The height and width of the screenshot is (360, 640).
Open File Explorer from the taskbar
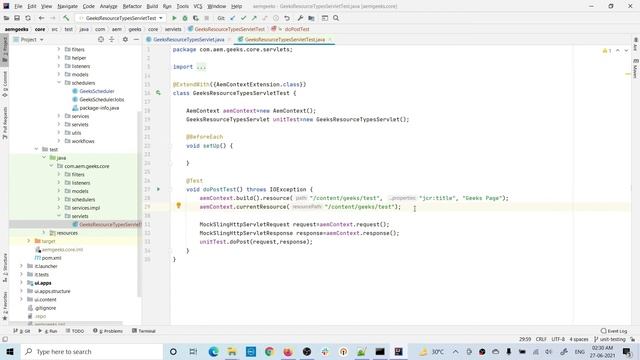(x=232, y=351)
